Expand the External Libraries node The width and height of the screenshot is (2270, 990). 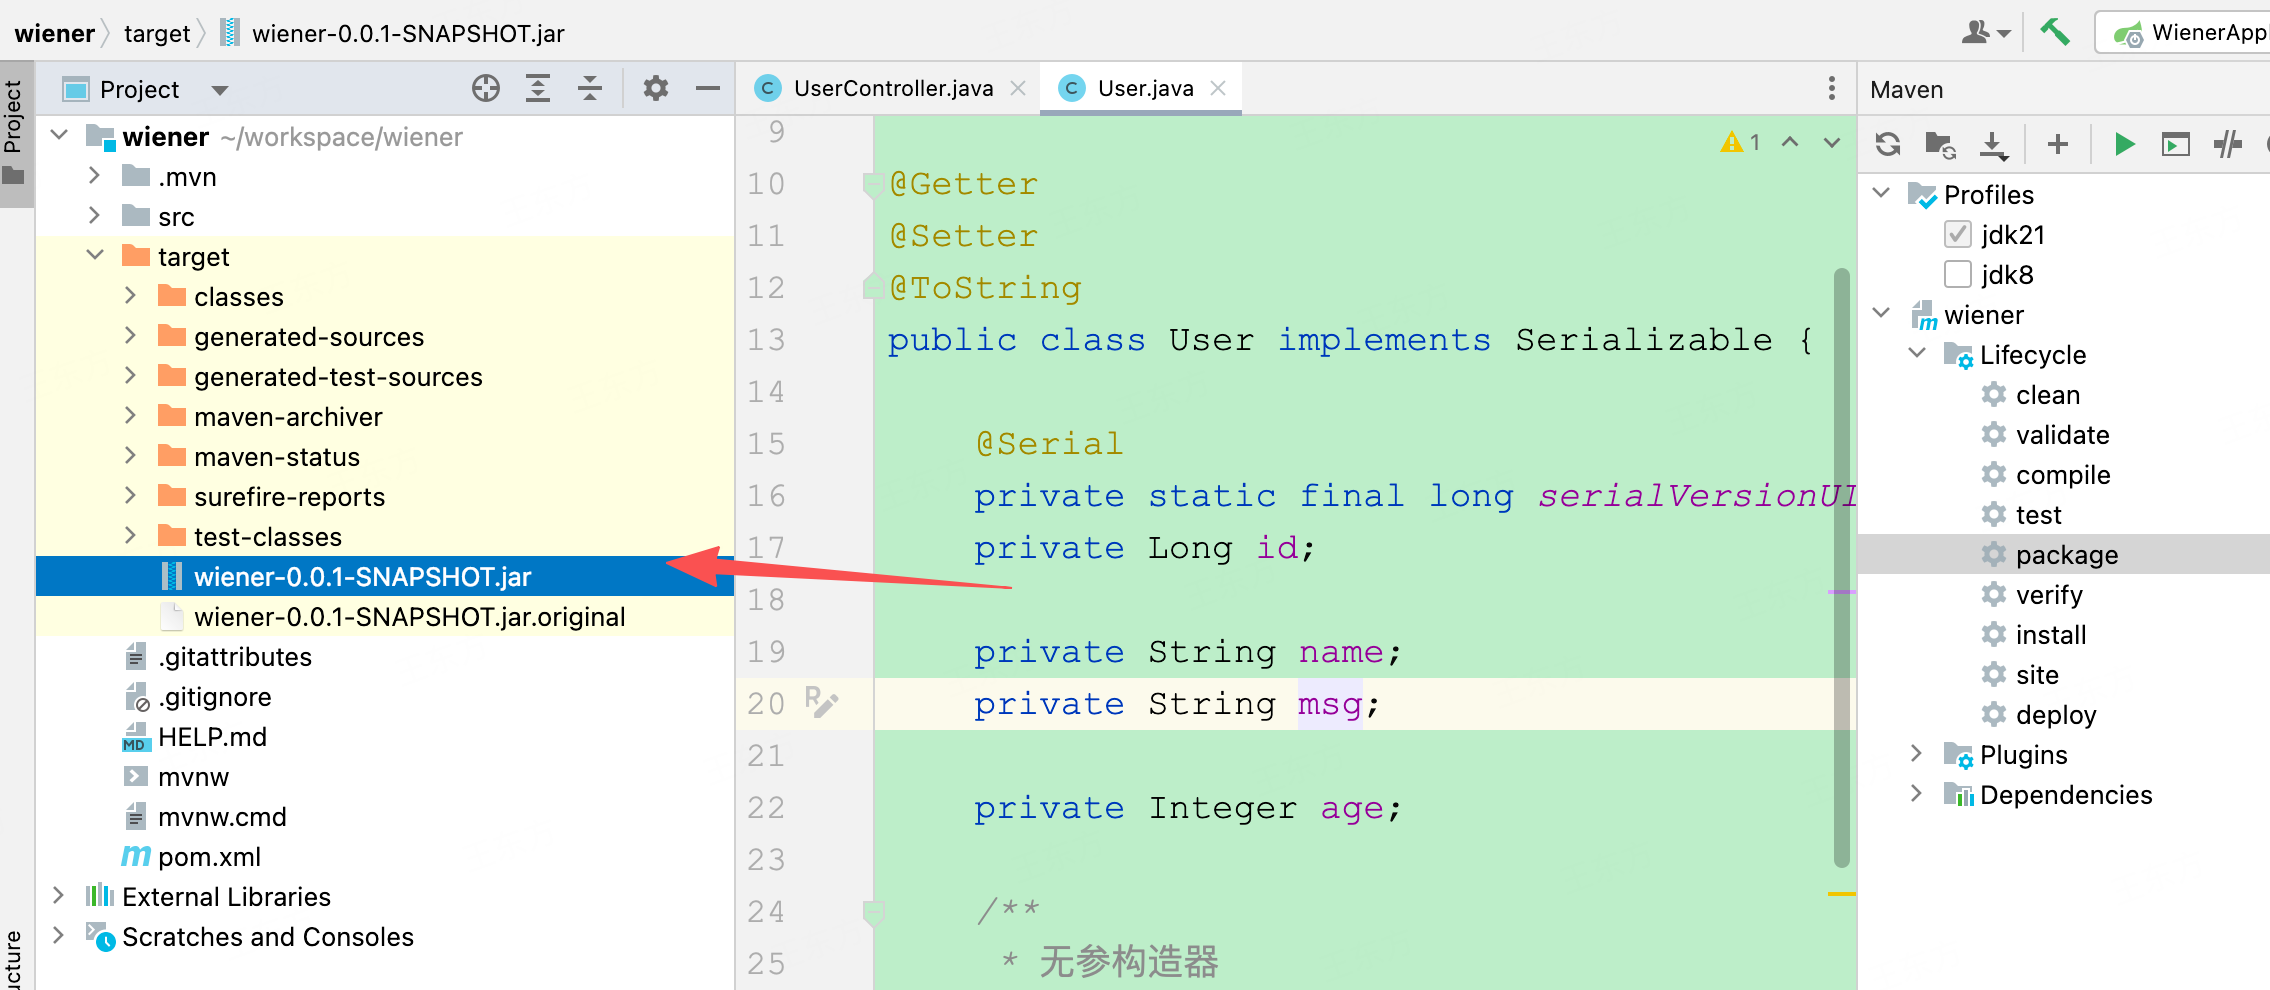[x=58, y=895]
